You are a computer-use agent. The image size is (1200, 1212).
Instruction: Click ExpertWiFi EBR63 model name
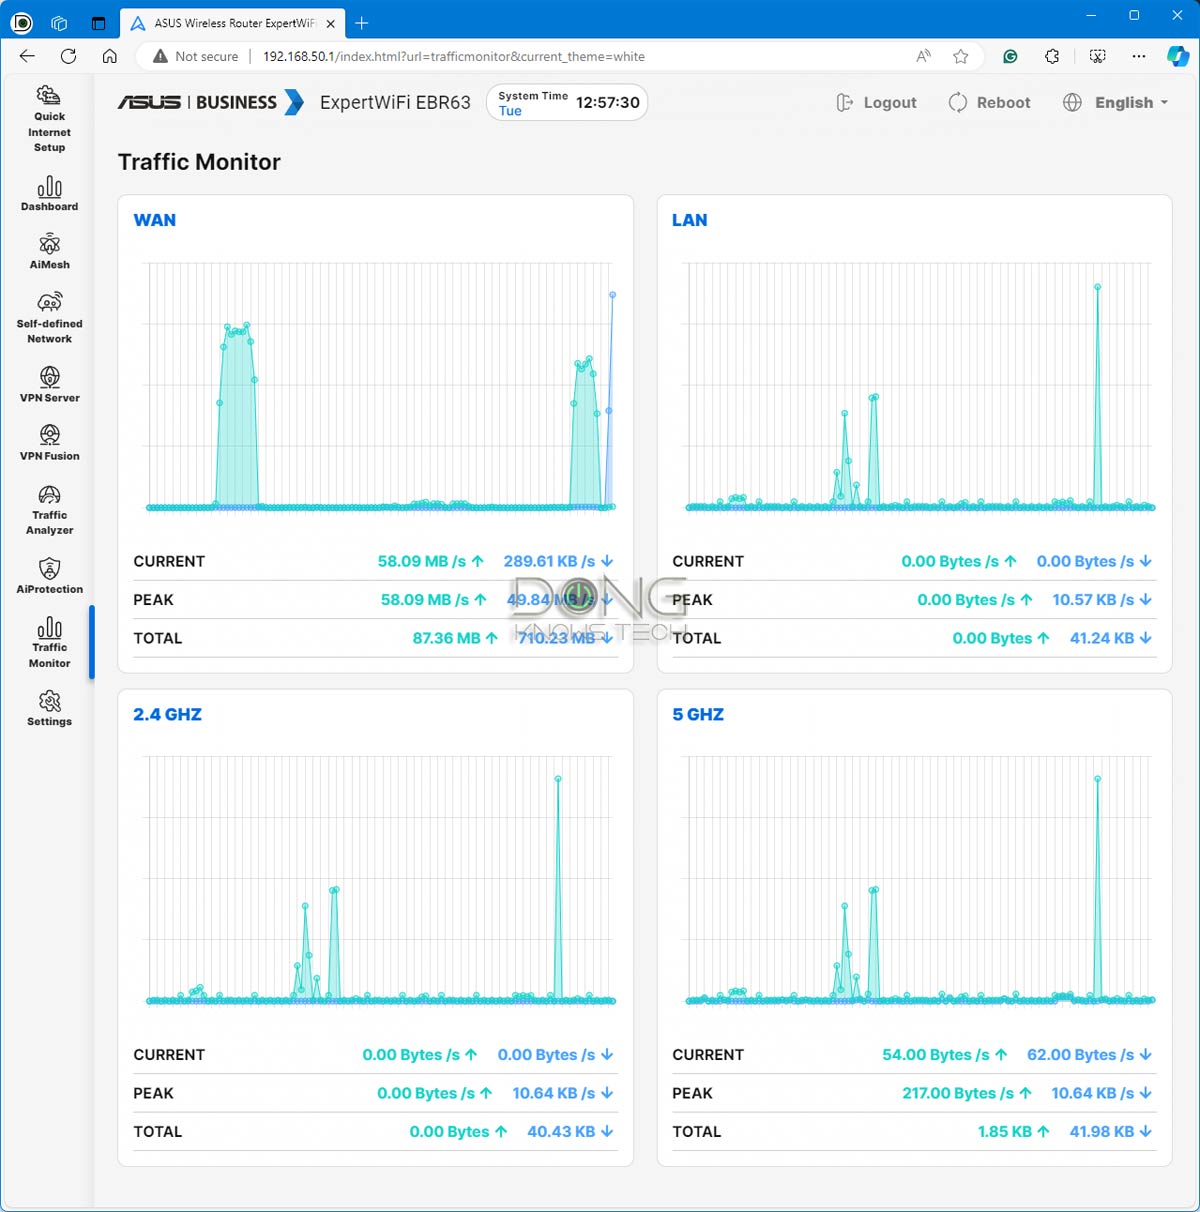tap(395, 102)
